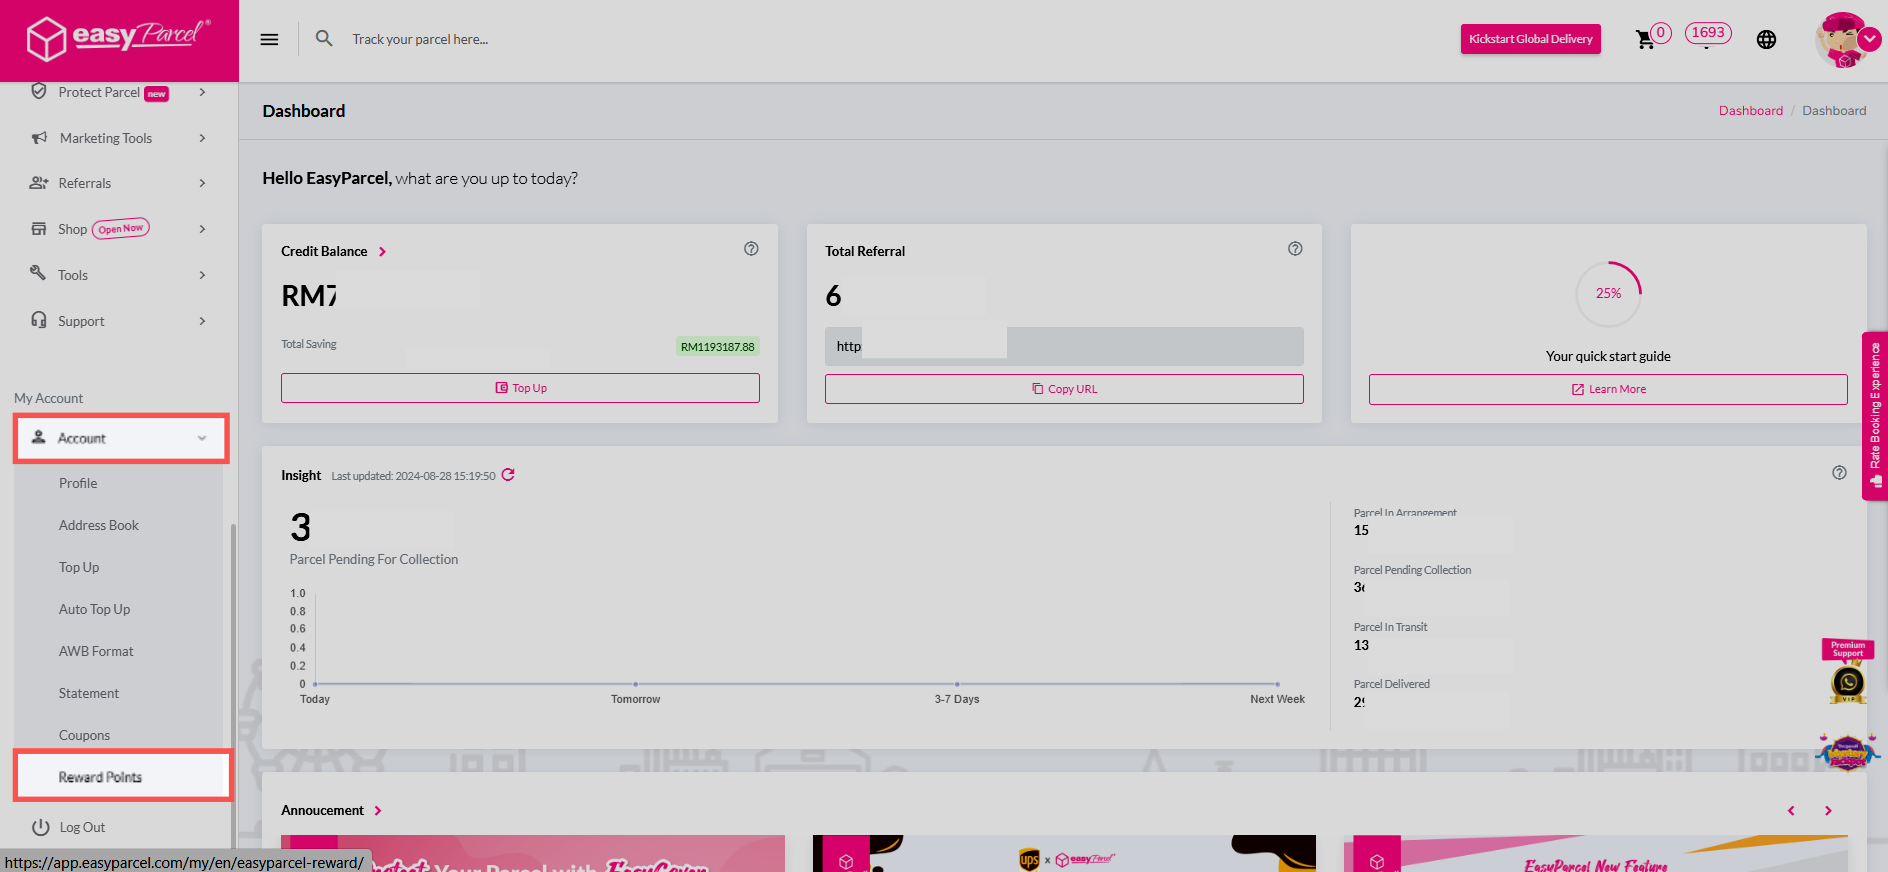The image size is (1888, 872).
Task: Click Parcel In Arrangement count 15
Action: pos(1361,531)
